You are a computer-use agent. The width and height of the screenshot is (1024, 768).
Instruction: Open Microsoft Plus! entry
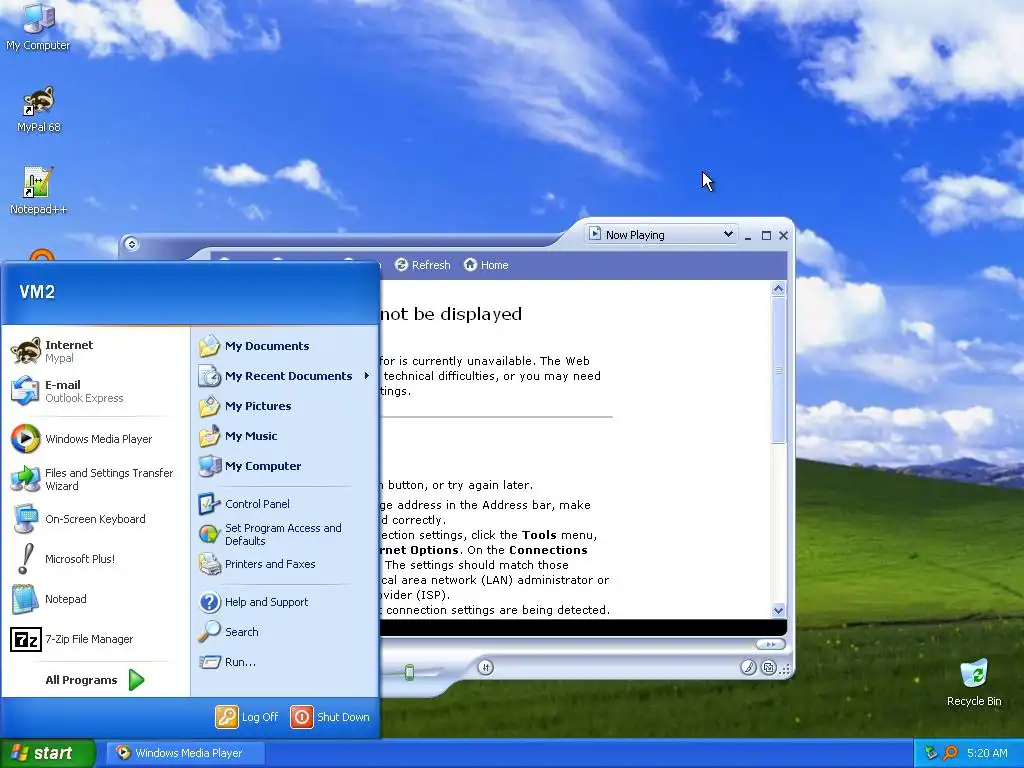96,559
